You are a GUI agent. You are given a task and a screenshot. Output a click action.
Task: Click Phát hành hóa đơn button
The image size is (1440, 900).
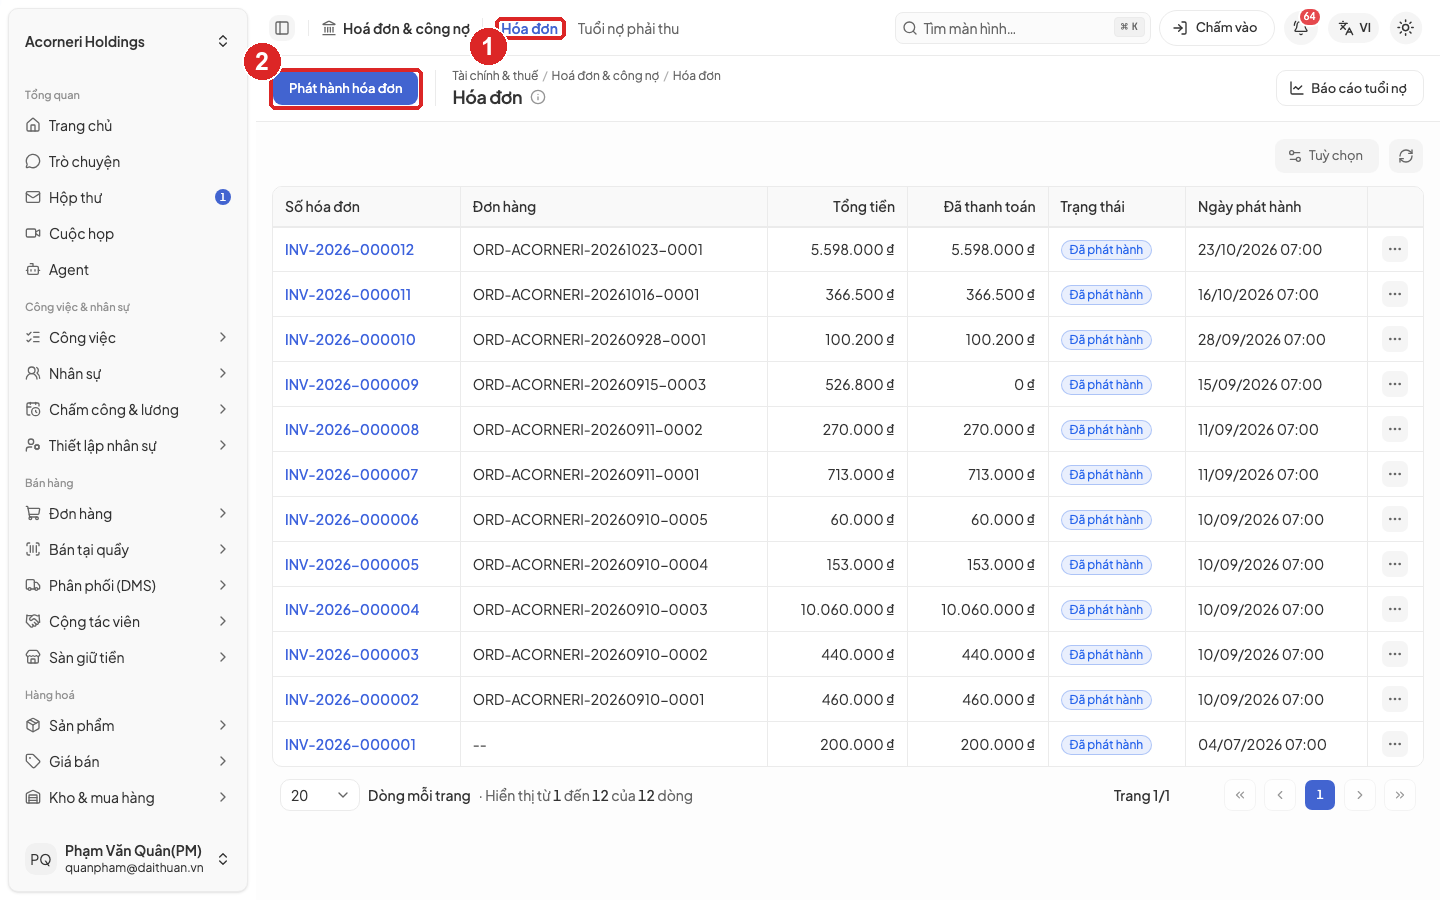click(x=346, y=88)
